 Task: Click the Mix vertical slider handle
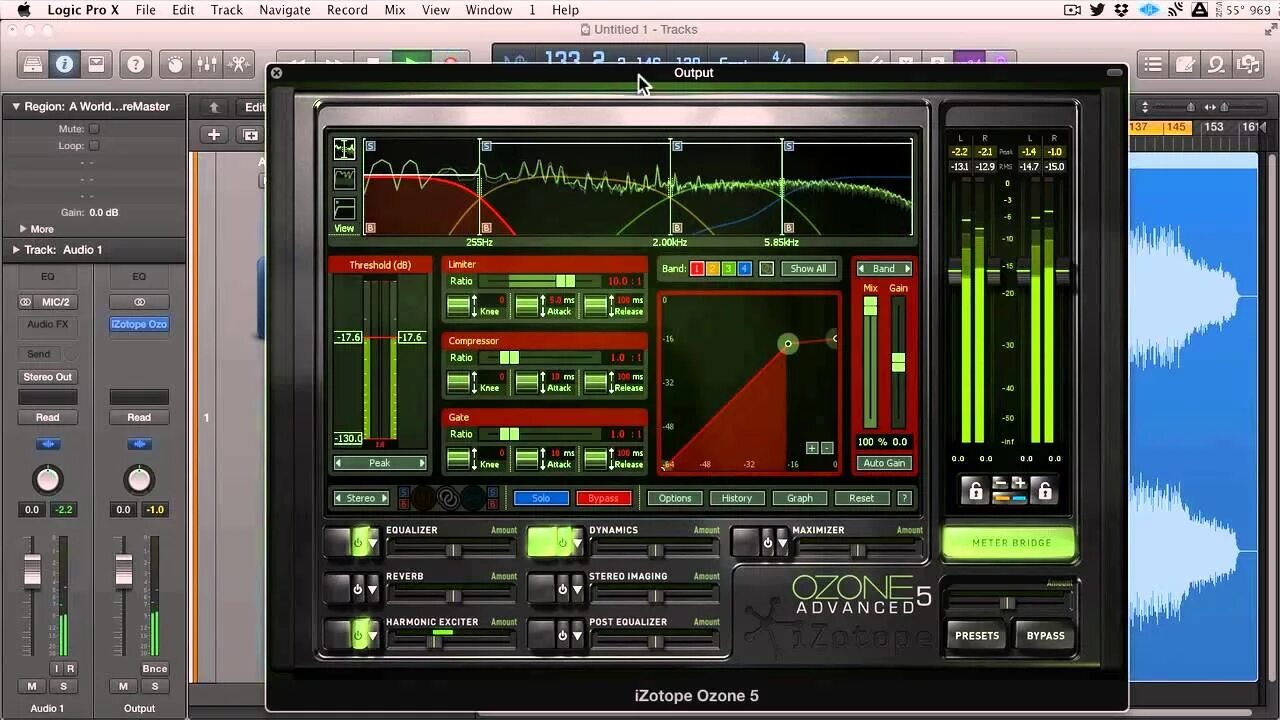pos(870,306)
